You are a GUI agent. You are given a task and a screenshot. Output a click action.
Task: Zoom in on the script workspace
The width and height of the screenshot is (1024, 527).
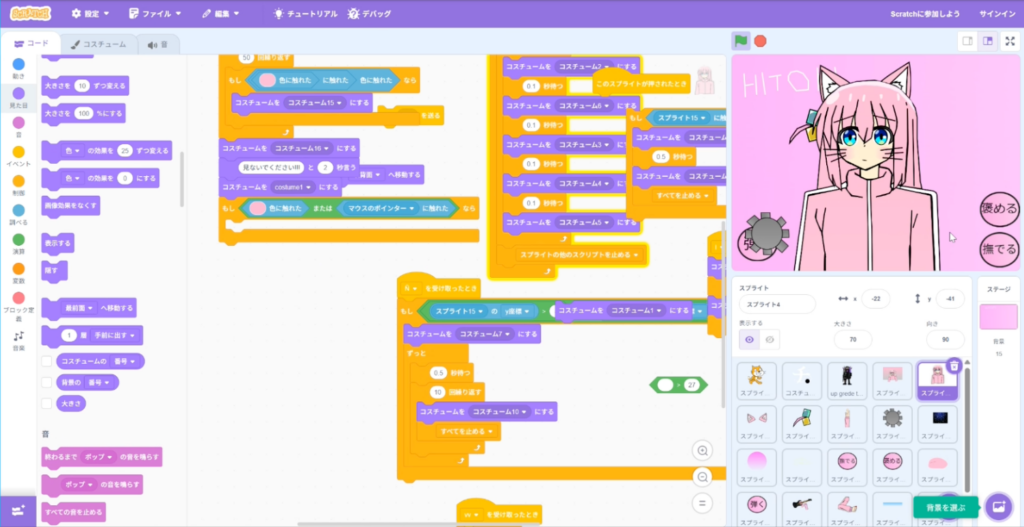tap(702, 452)
